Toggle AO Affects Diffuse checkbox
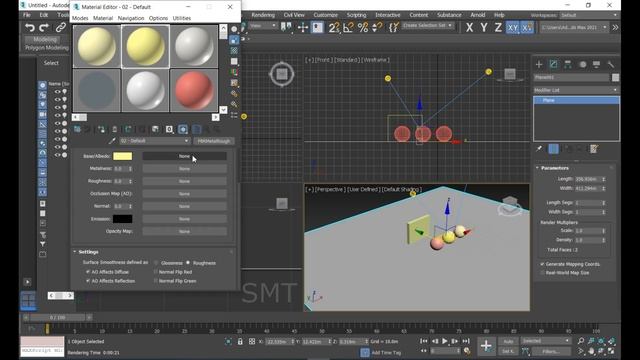Screen dimensions: 640x360 click(88, 272)
